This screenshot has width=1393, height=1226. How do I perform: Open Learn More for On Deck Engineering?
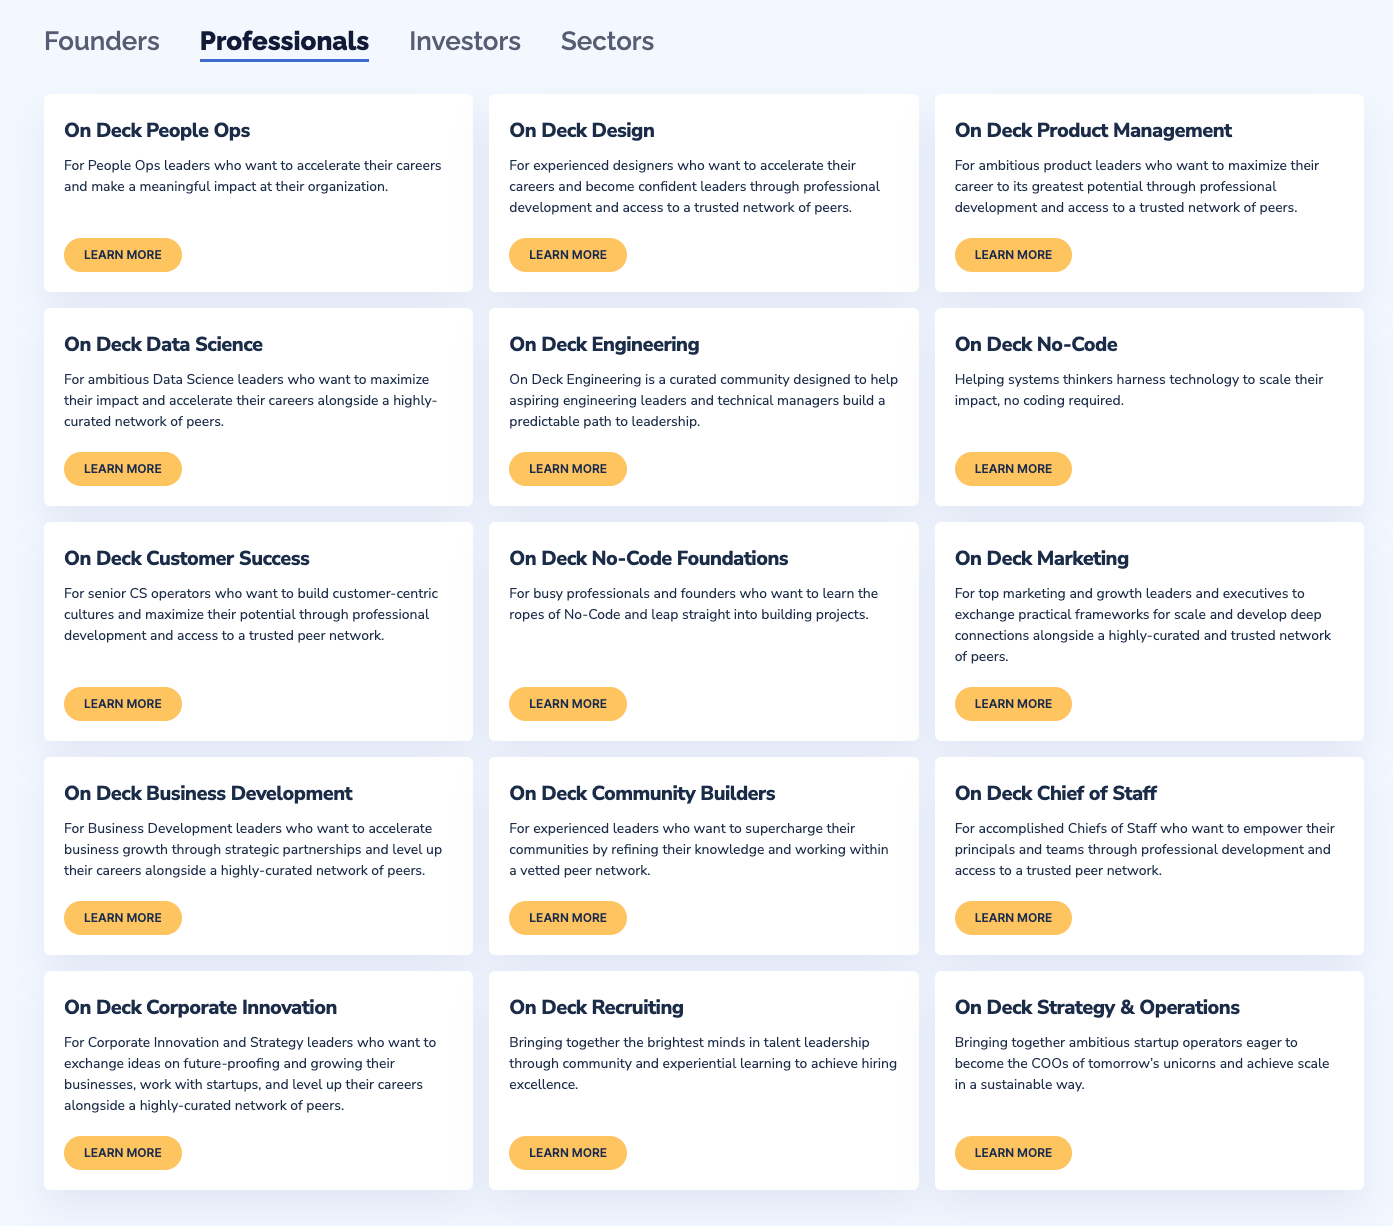coord(568,469)
